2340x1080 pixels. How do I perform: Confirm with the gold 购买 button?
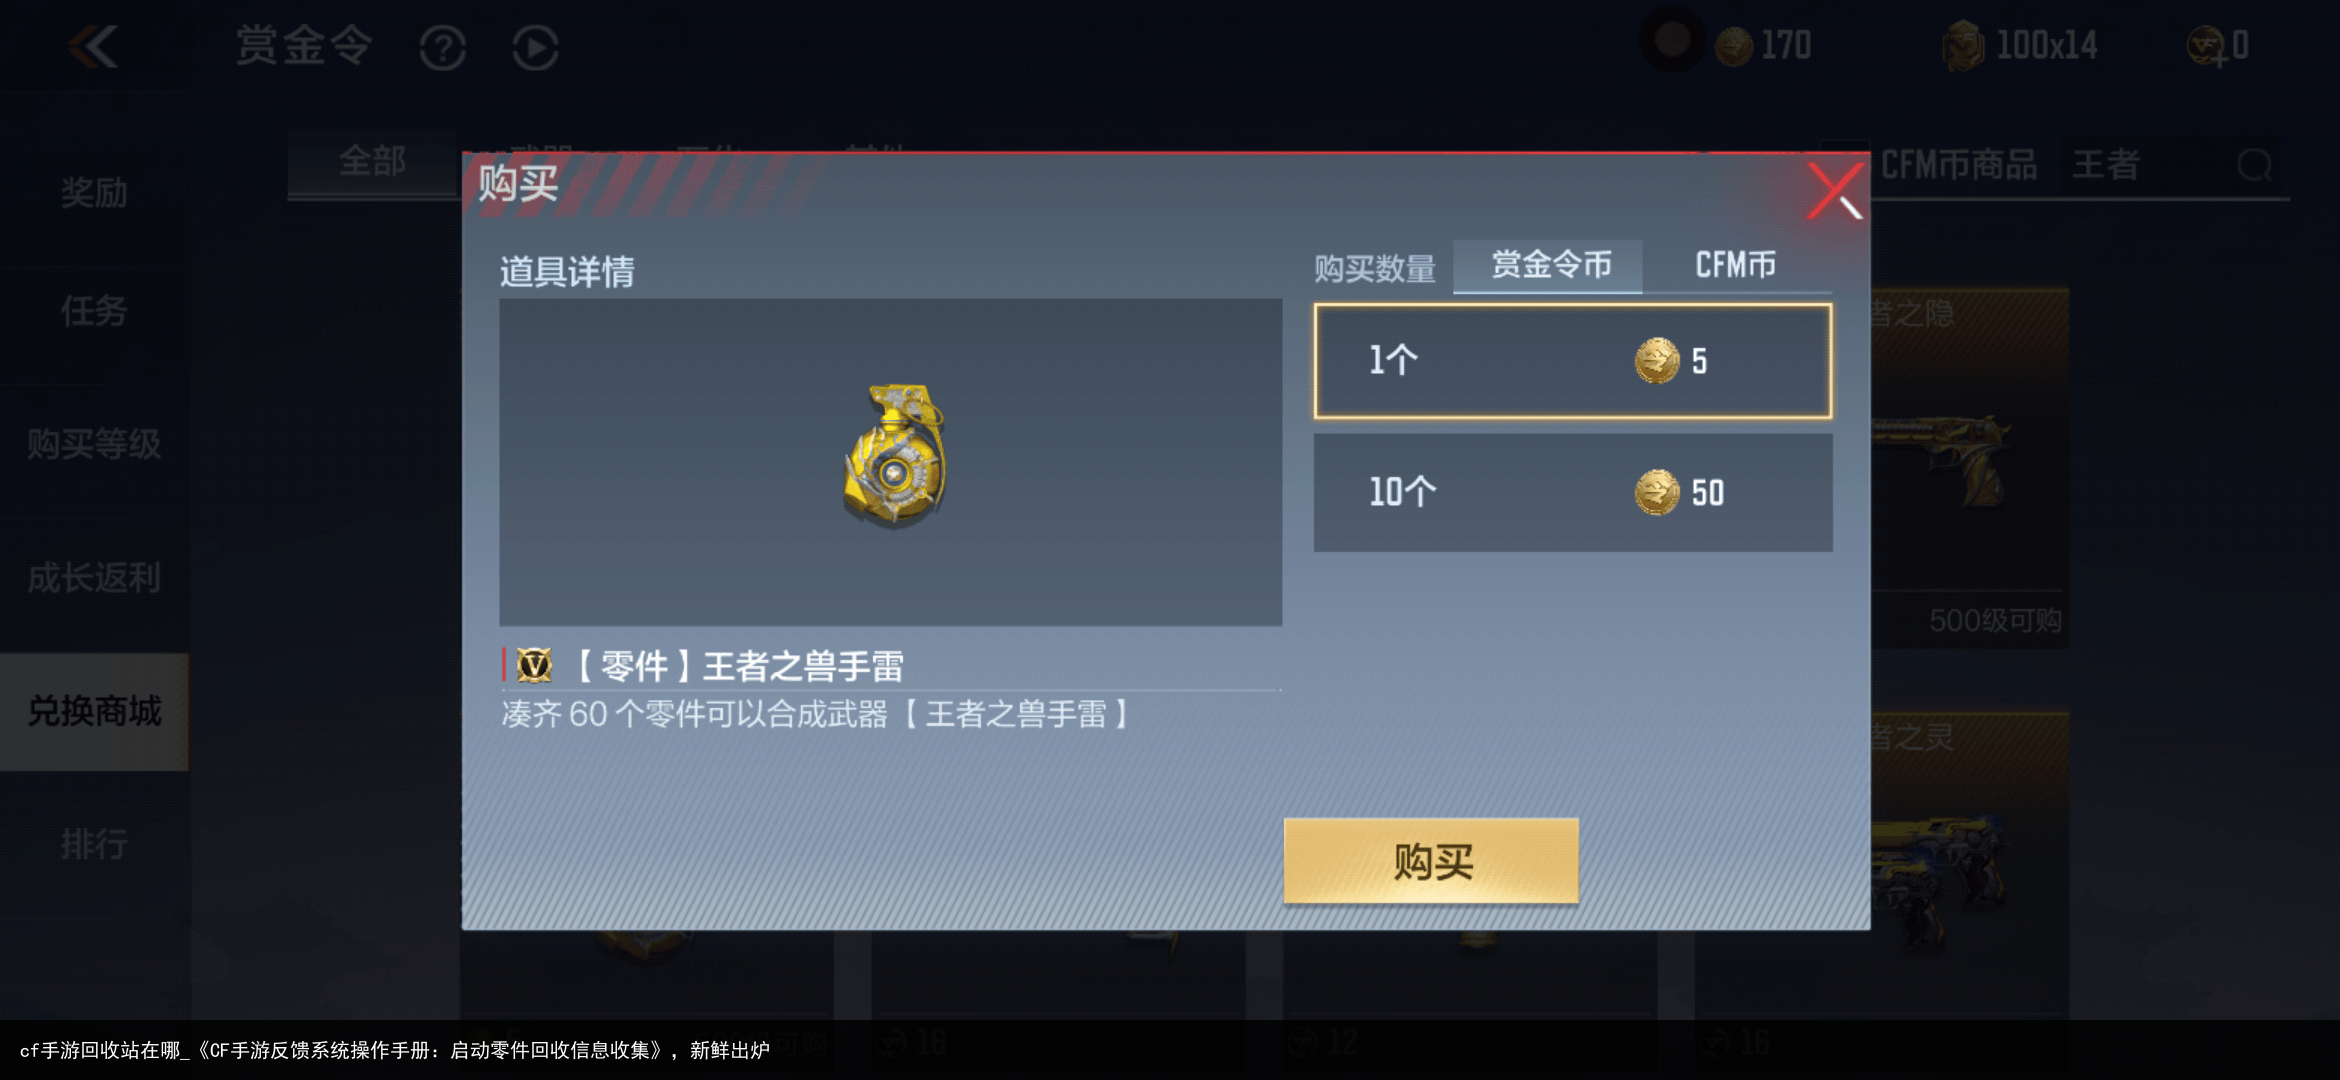1431,861
